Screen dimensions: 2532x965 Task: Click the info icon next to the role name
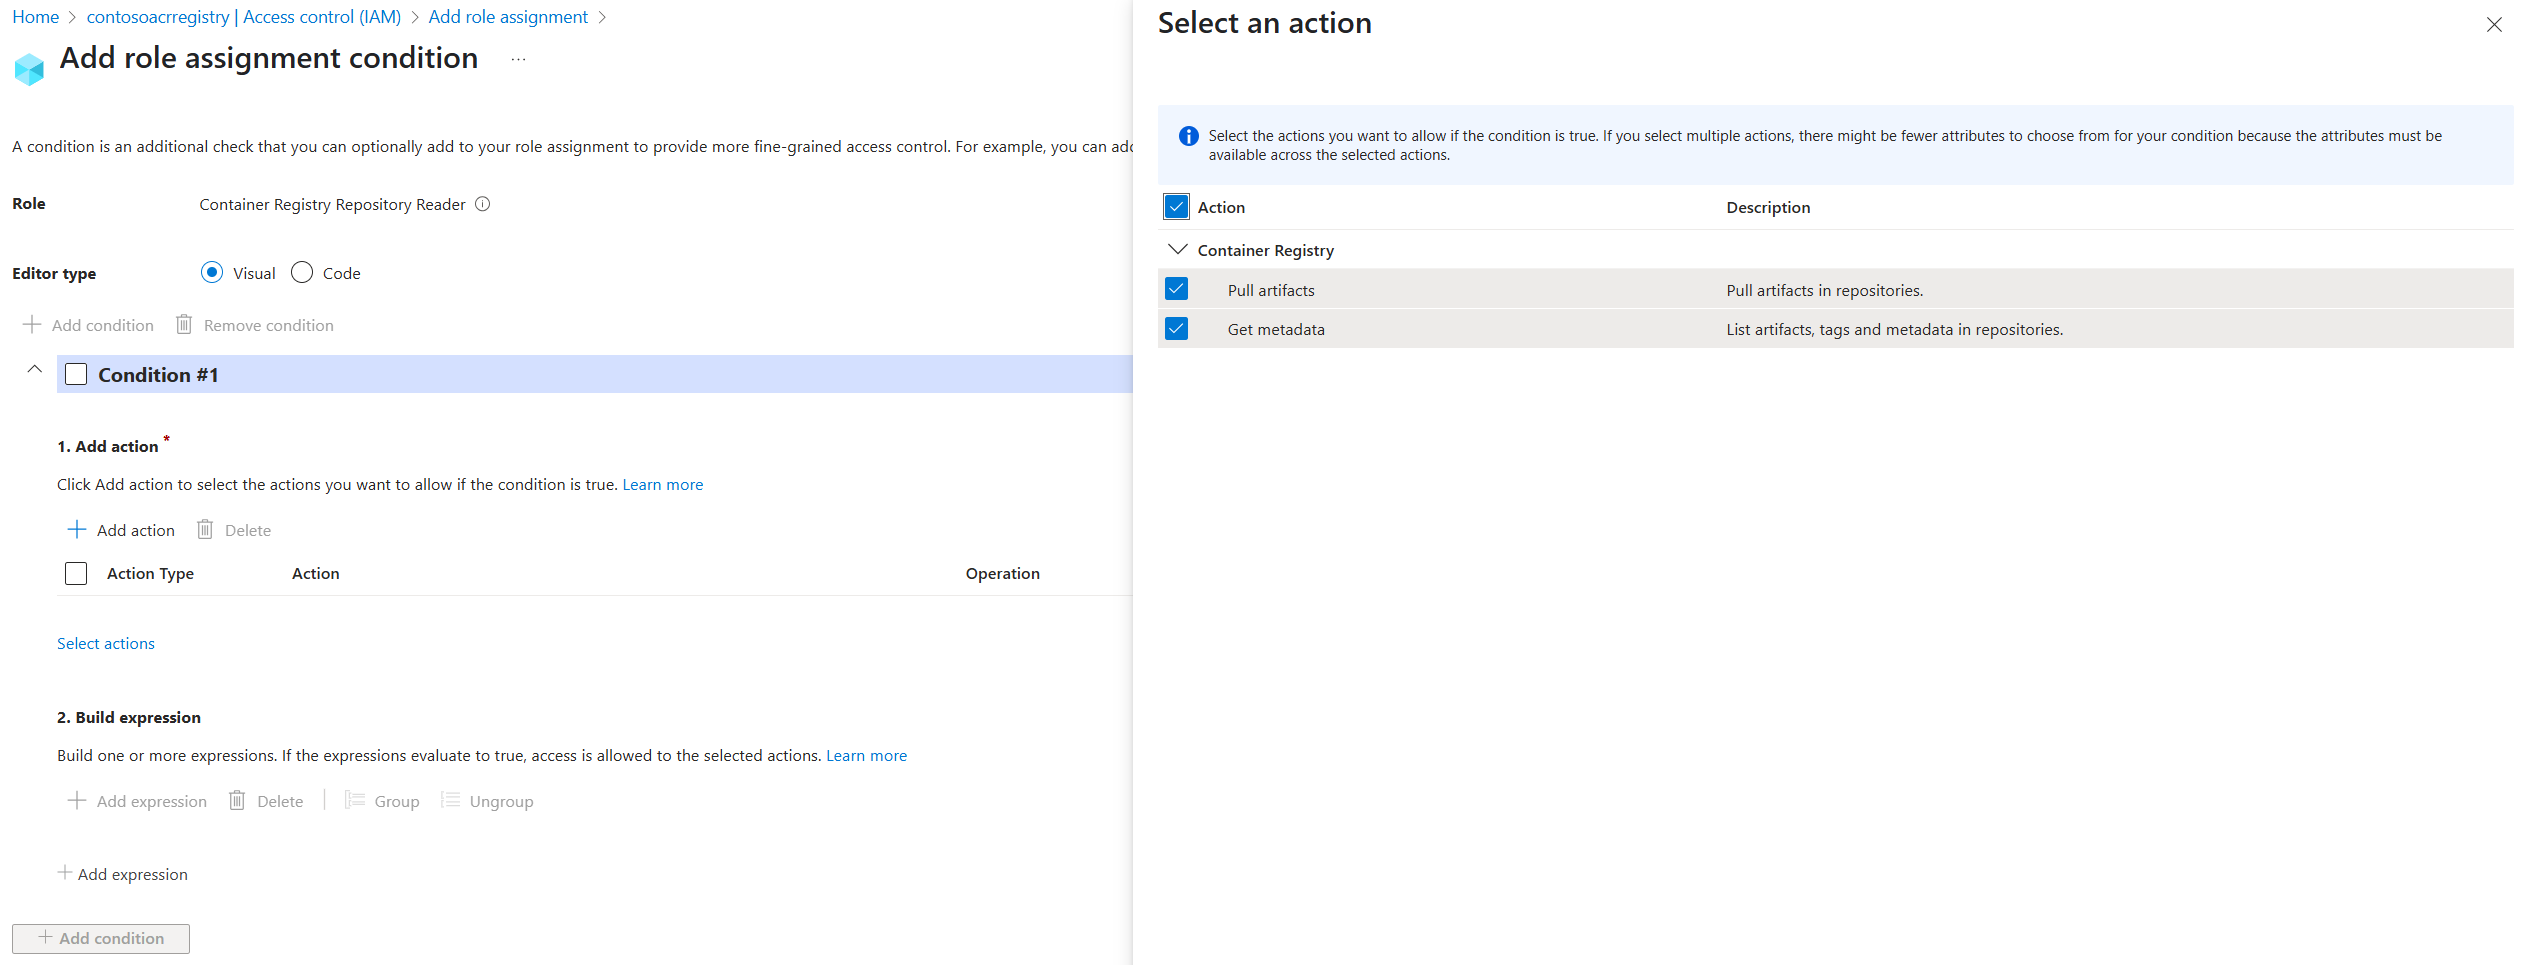pyautogui.click(x=482, y=204)
